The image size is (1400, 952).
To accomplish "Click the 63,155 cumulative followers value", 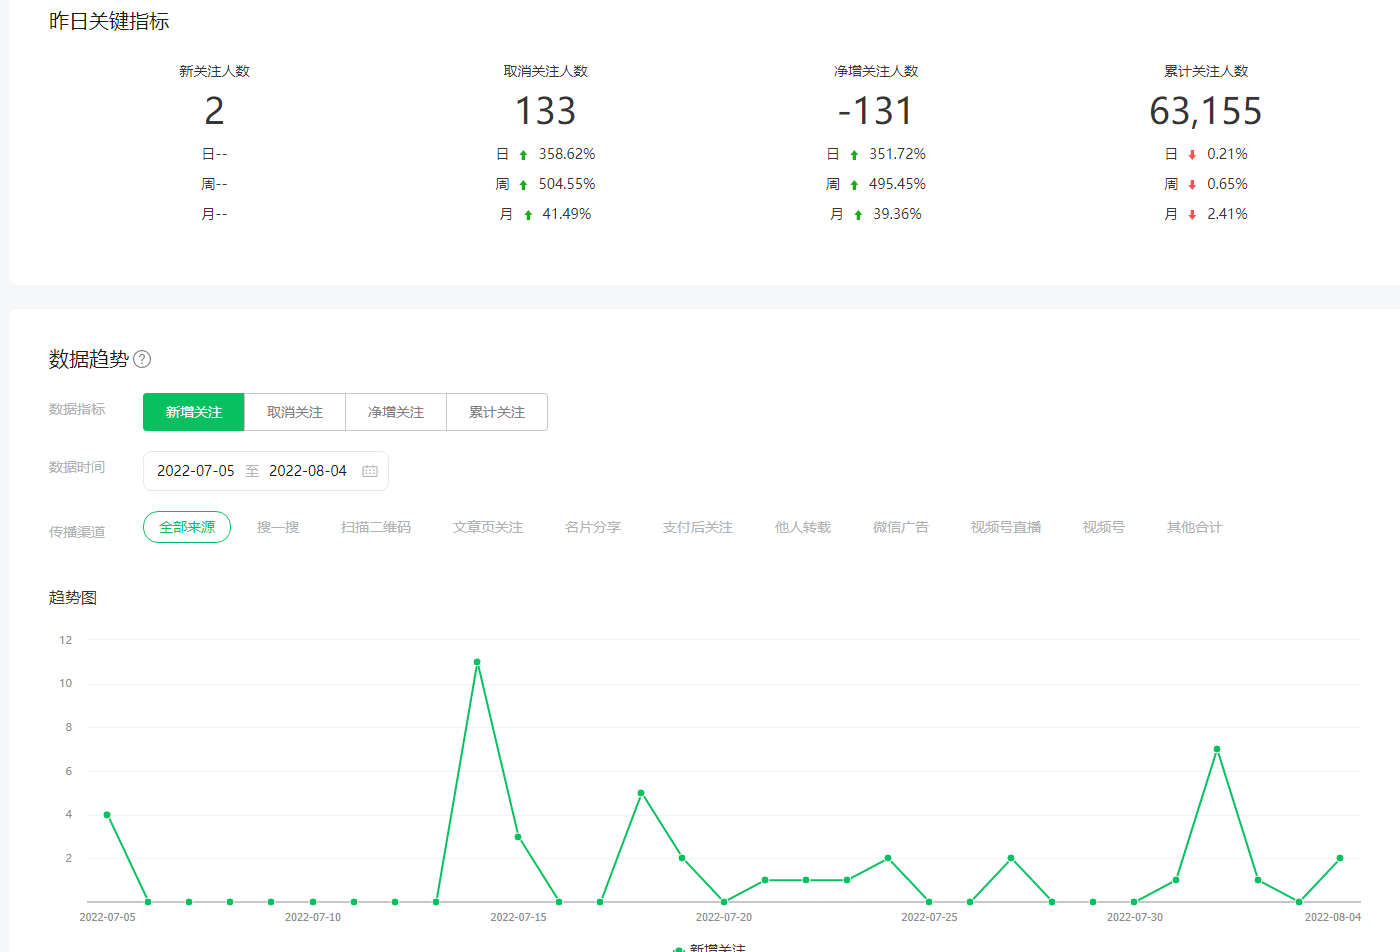I will pyautogui.click(x=1206, y=111).
